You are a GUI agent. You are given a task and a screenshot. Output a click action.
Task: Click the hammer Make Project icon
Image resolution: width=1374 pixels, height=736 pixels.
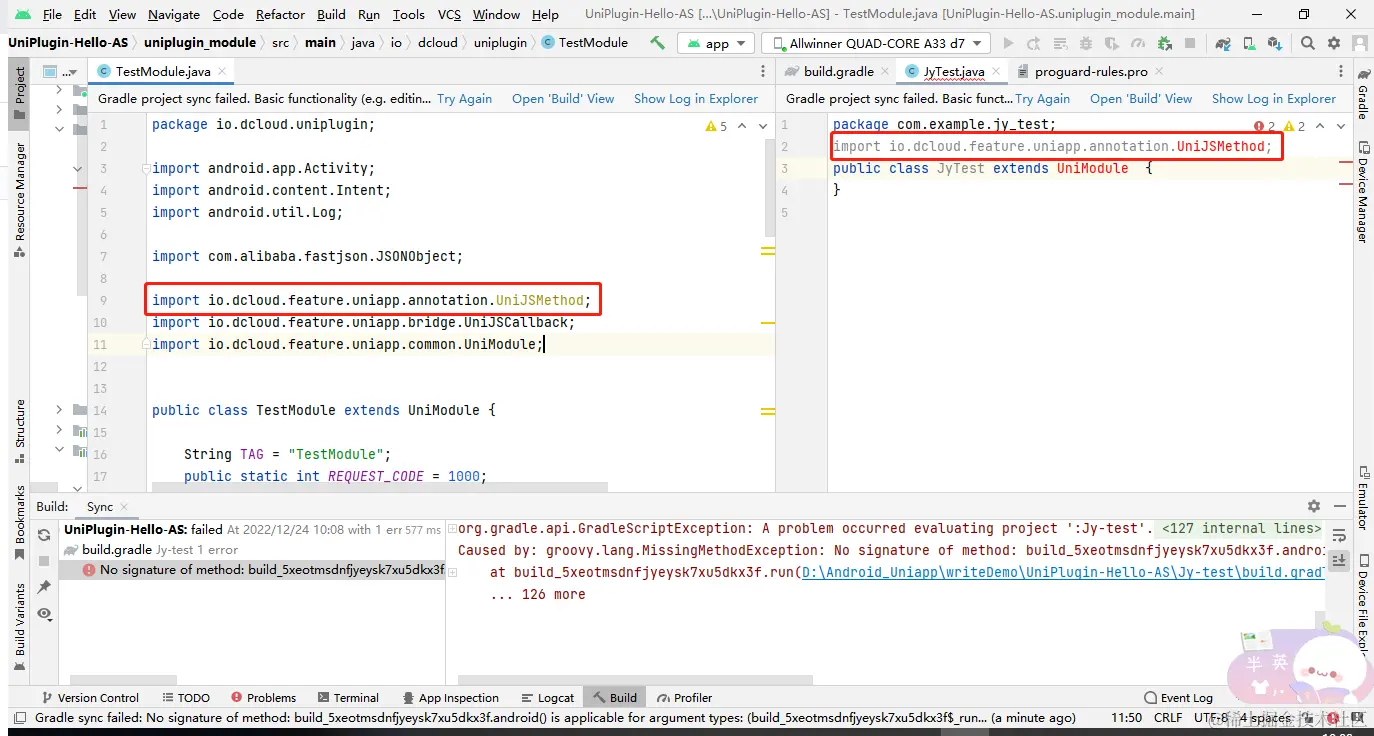[657, 43]
